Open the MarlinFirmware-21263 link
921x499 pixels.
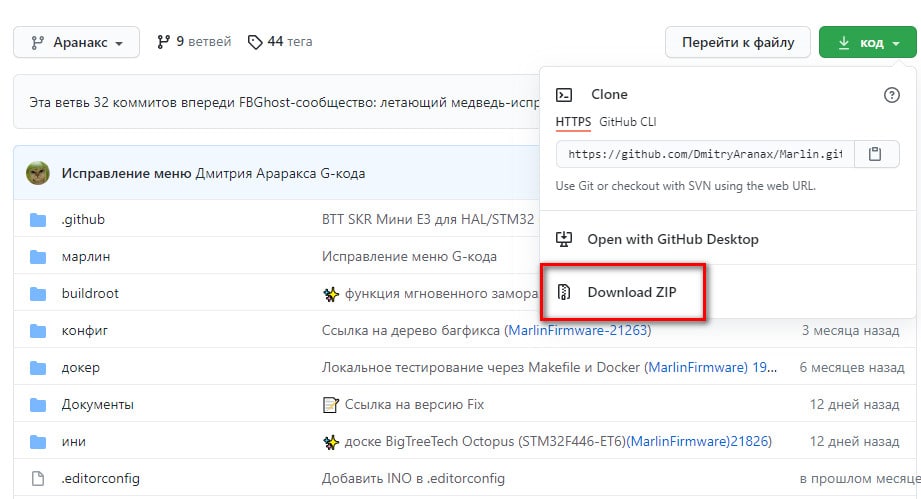tap(577, 331)
